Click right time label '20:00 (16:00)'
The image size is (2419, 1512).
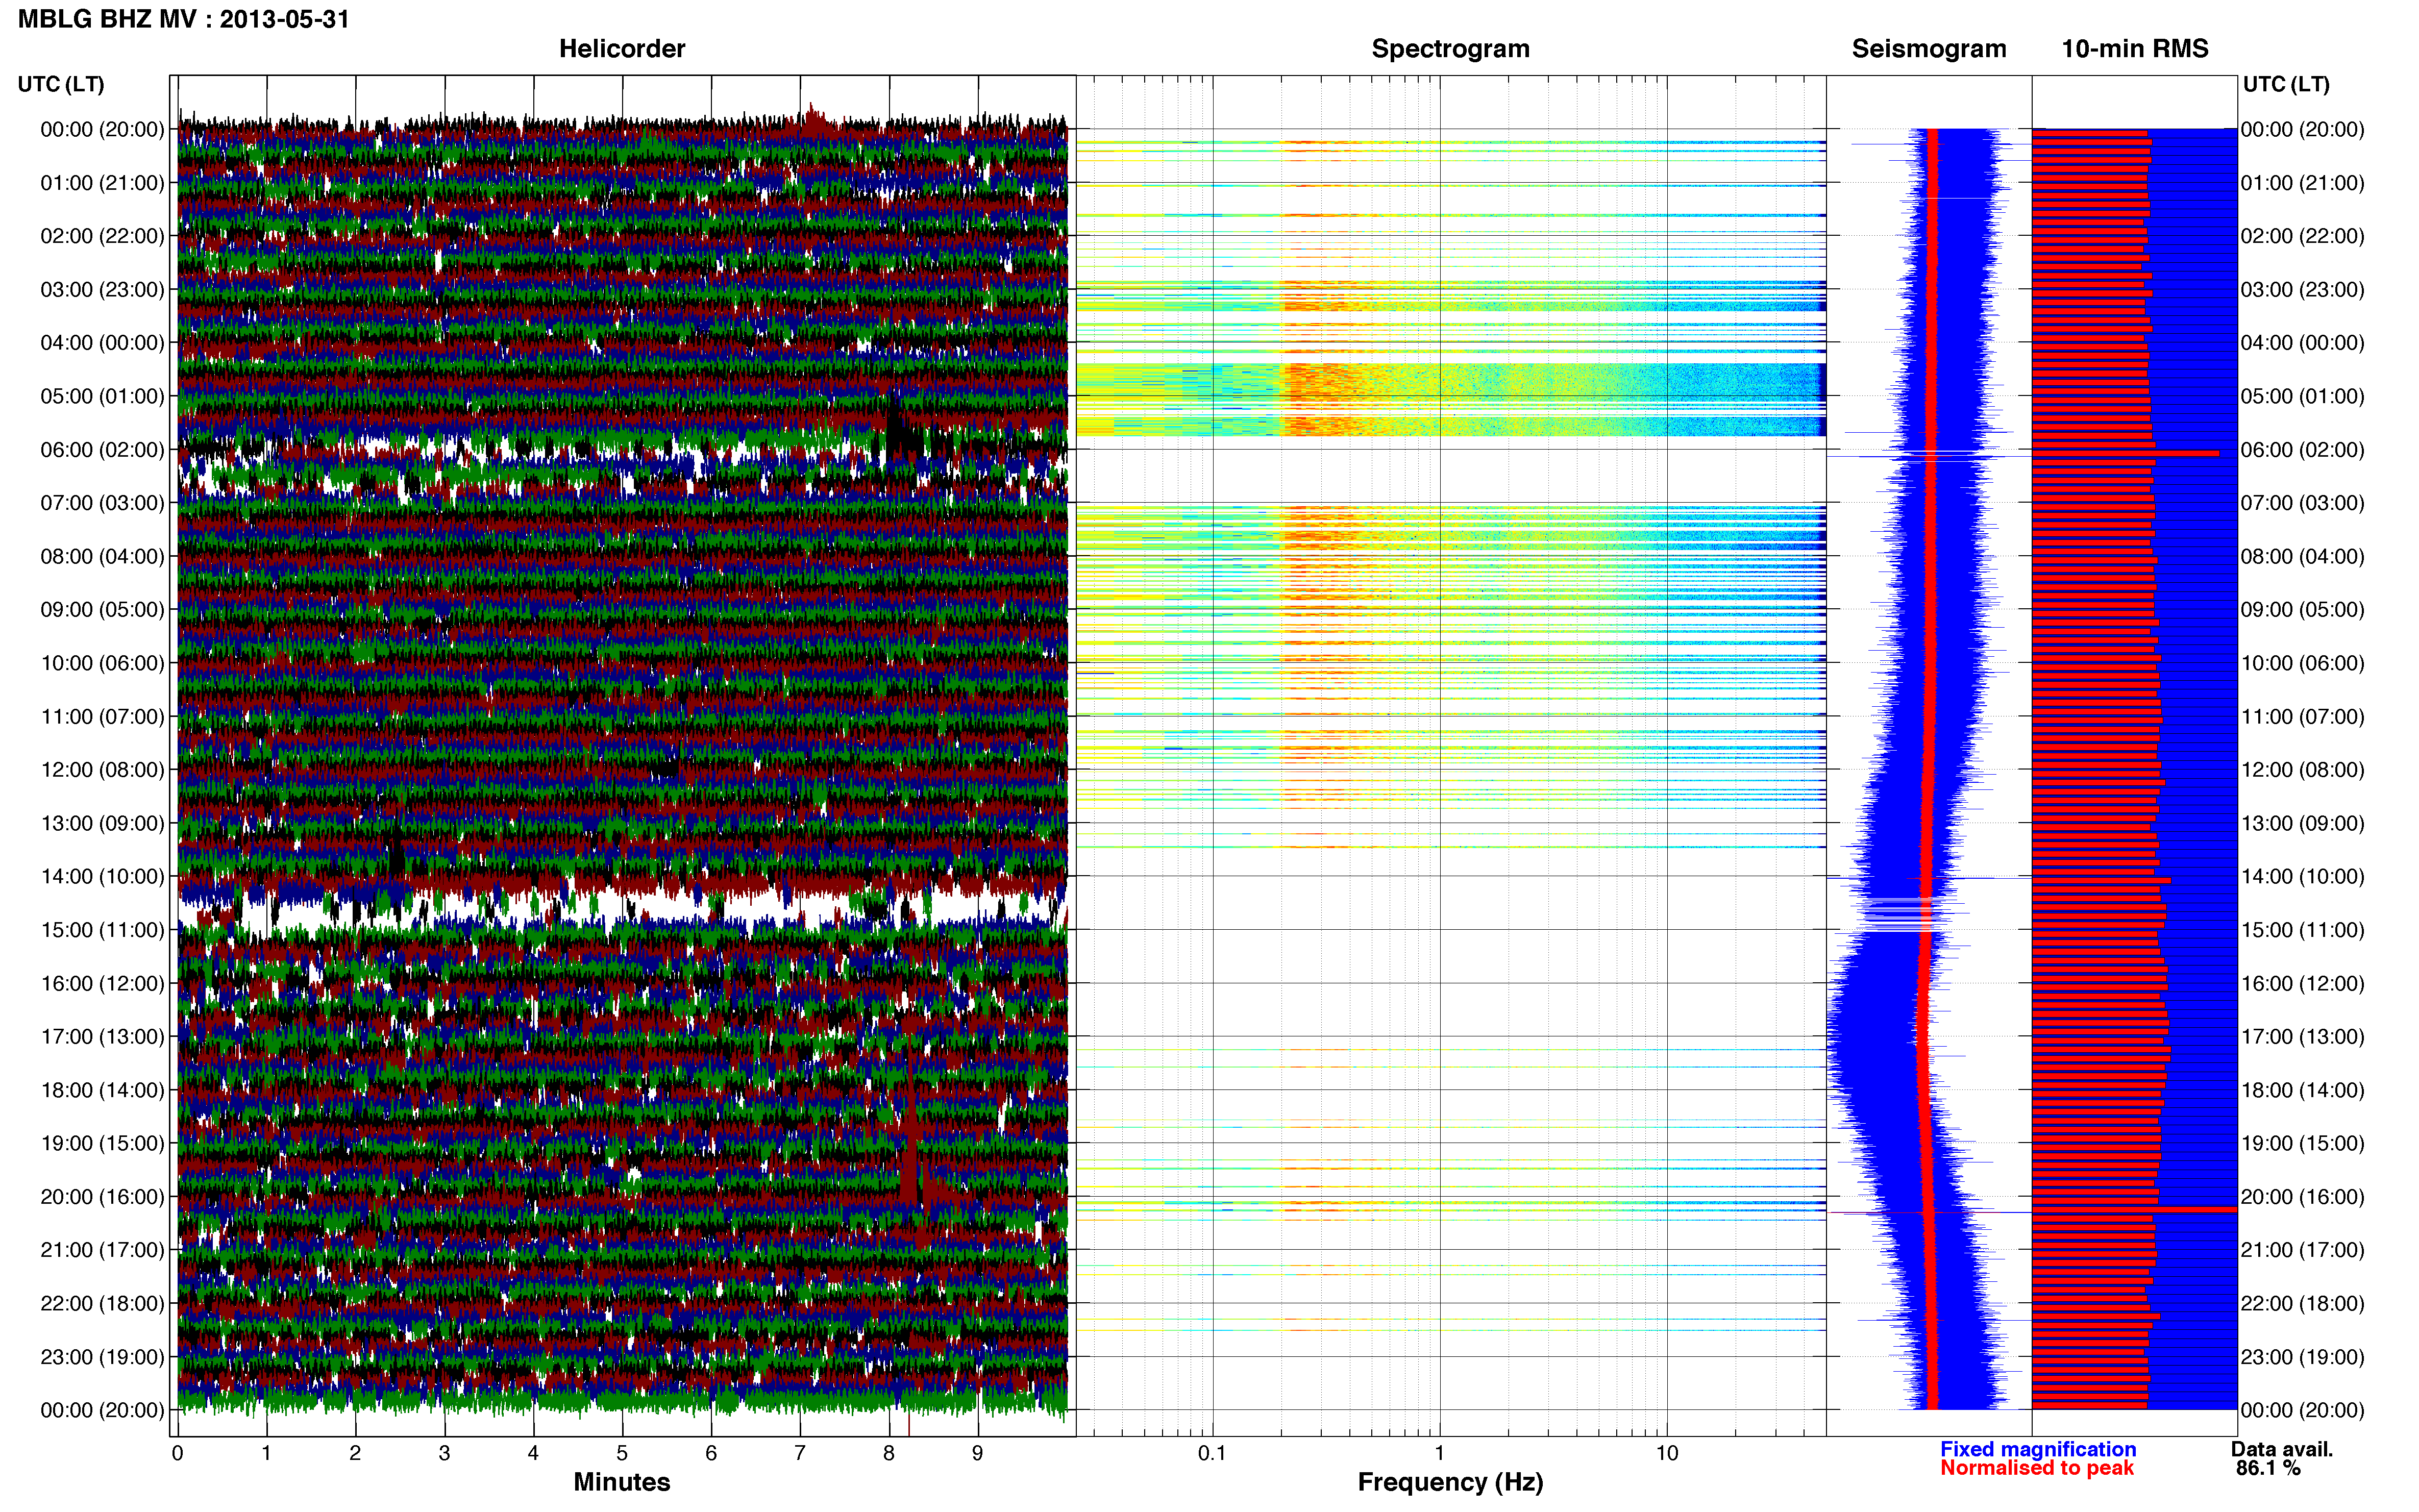[x=2302, y=1197]
